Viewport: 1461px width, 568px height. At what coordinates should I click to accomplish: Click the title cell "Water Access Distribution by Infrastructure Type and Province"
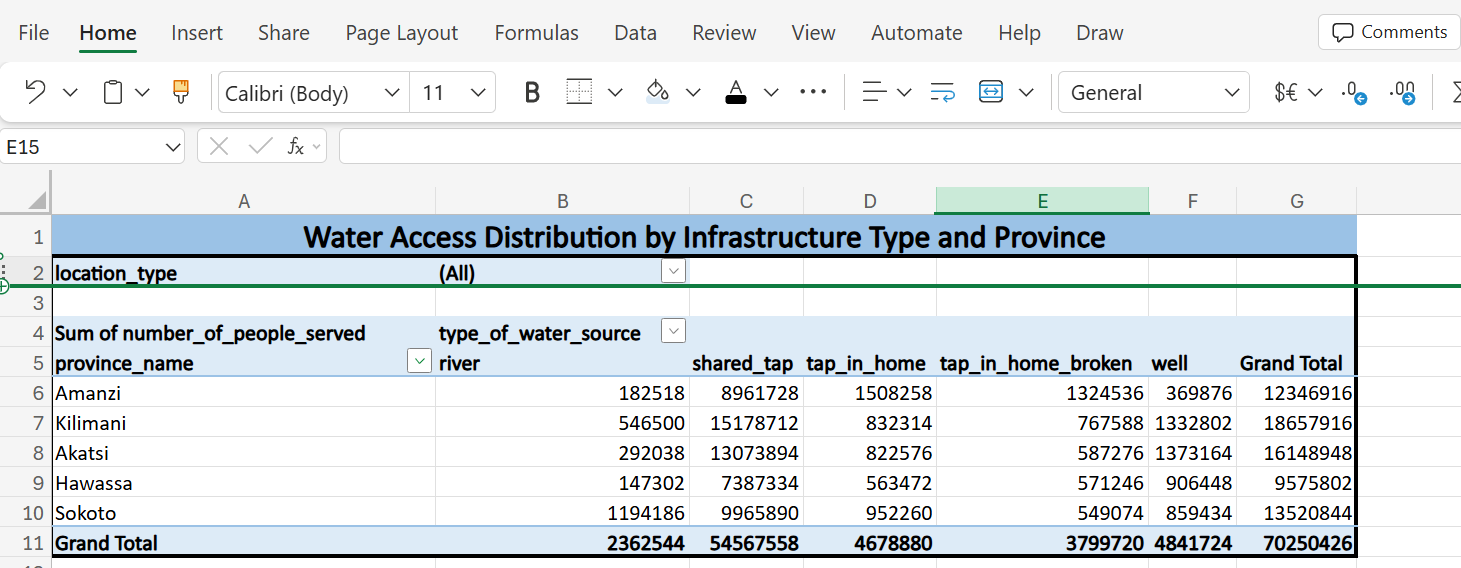pyautogui.click(x=704, y=237)
